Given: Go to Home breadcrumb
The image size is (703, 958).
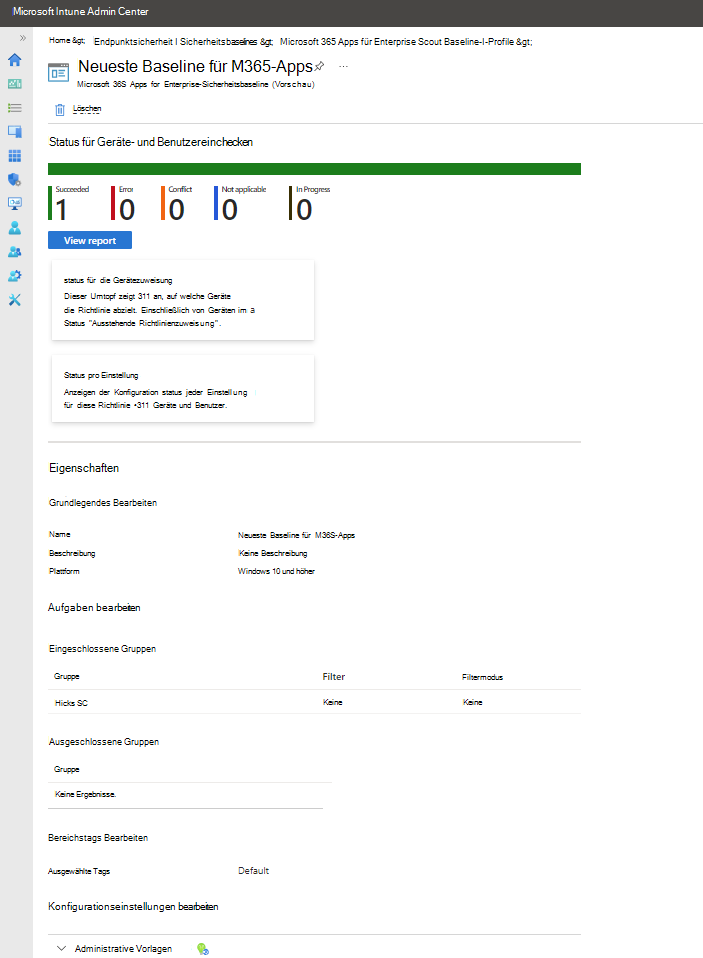Looking at the screenshot, I should point(67,40).
